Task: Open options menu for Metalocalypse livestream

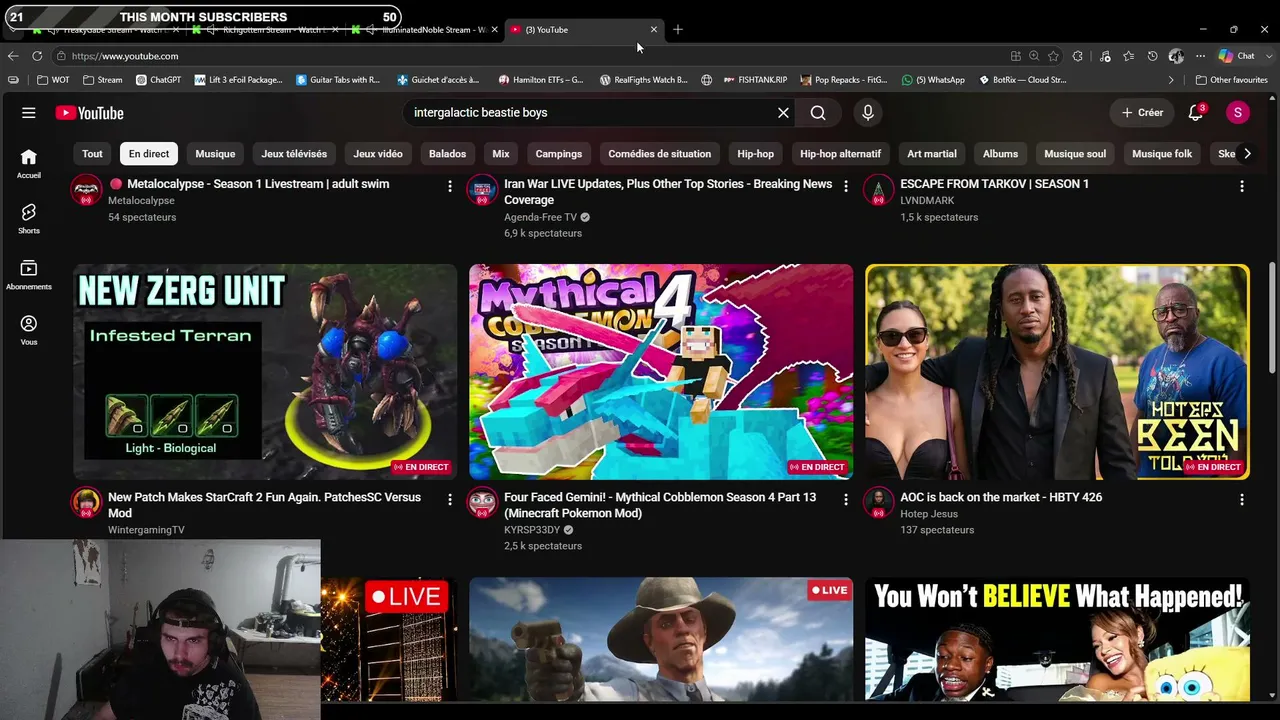Action: tap(450, 186)
